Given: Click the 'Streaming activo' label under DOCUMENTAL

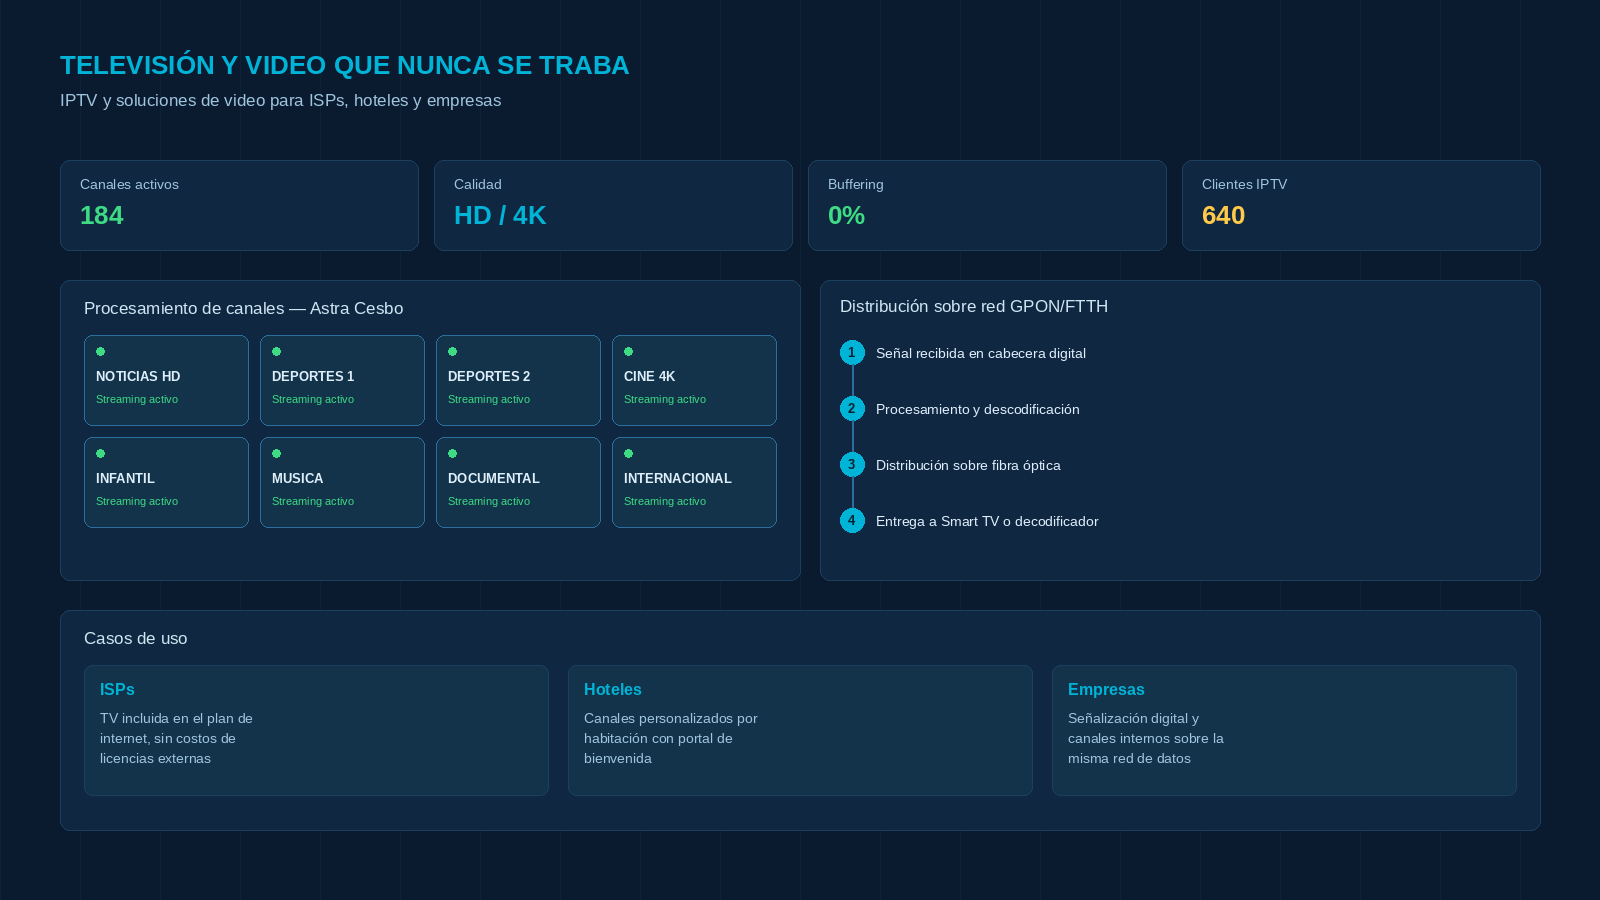Looking at the screenshot, I should tap(489, 501).
